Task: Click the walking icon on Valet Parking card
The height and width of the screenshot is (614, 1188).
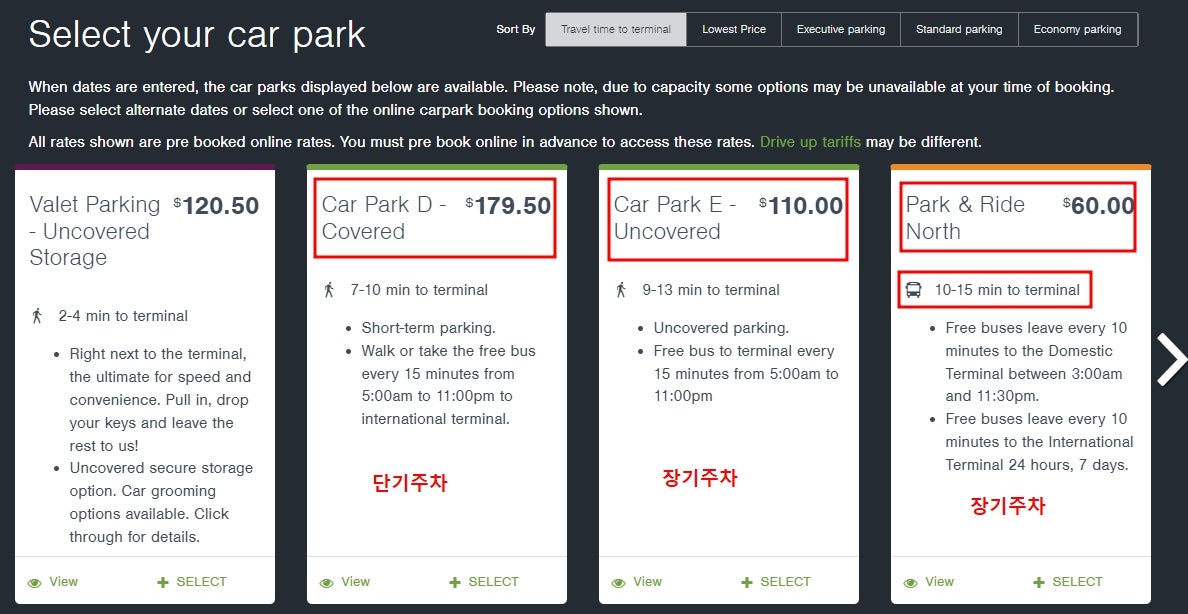Action: [38, 316]
